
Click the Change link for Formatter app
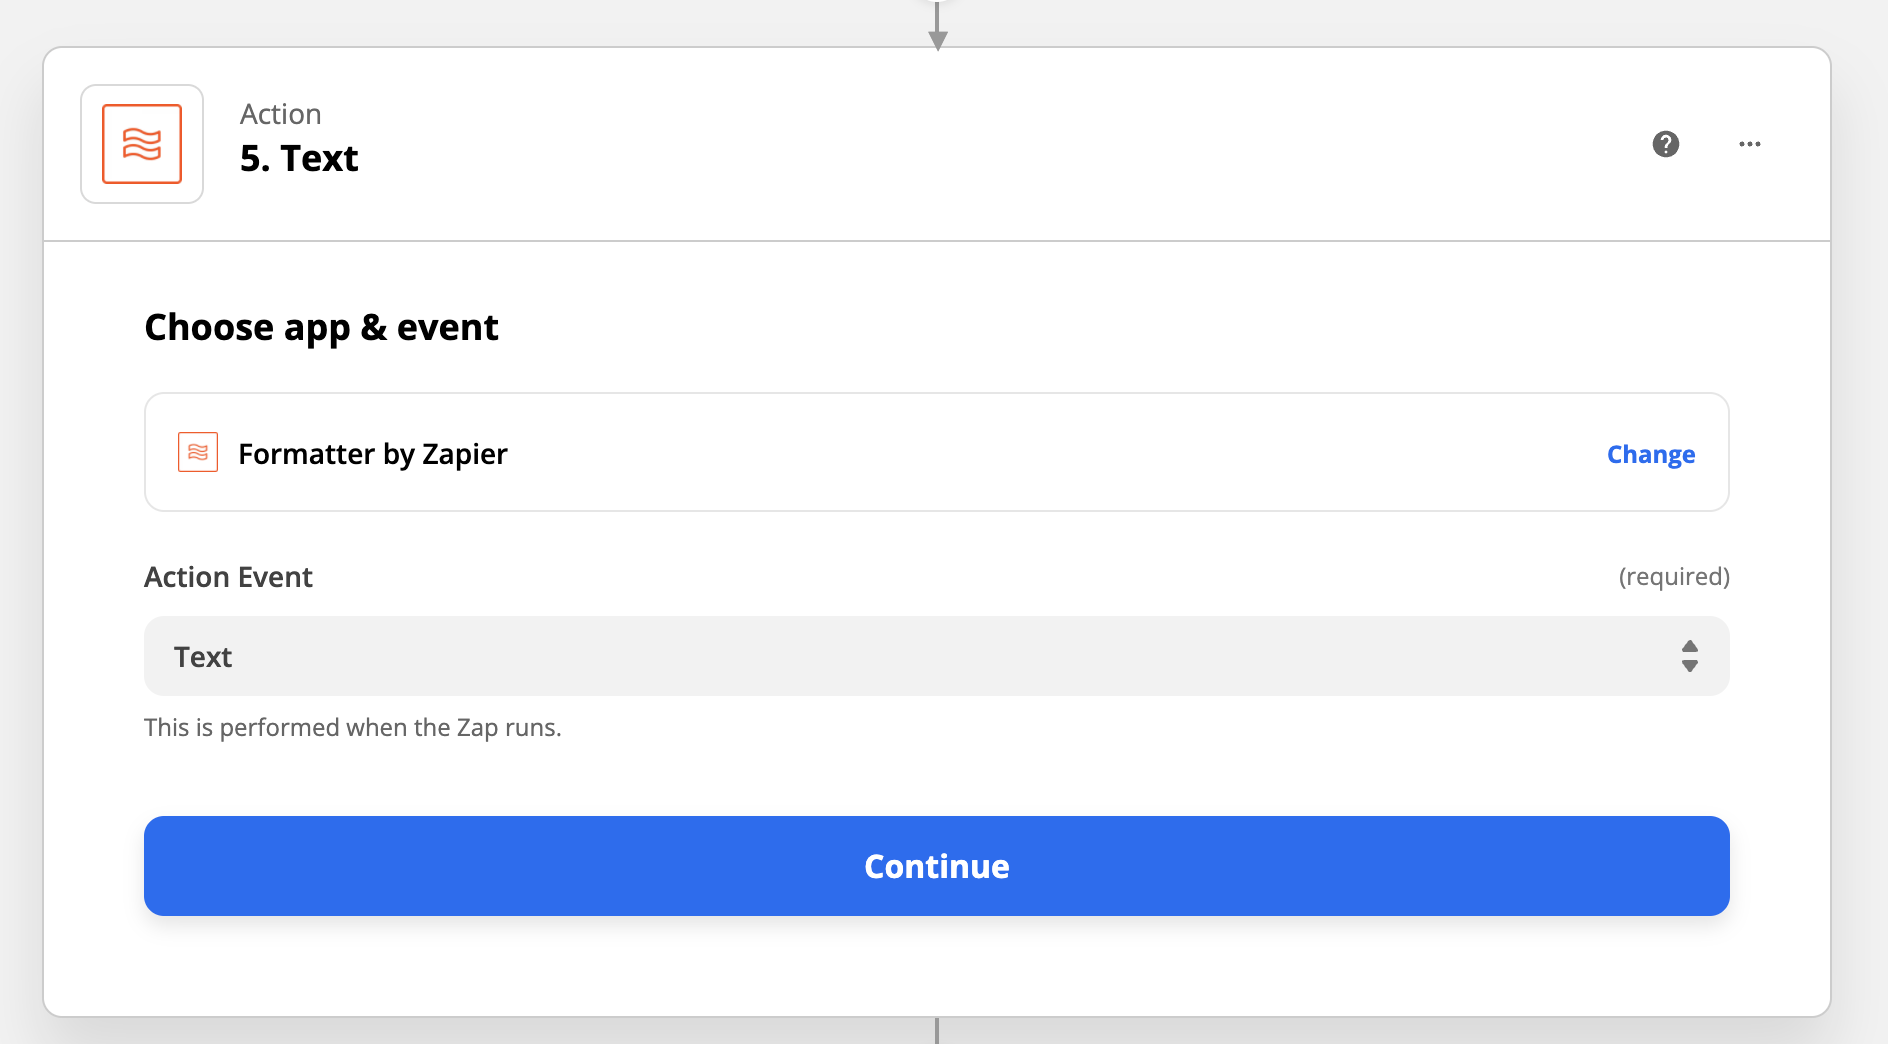click(x=1651, y=454)
